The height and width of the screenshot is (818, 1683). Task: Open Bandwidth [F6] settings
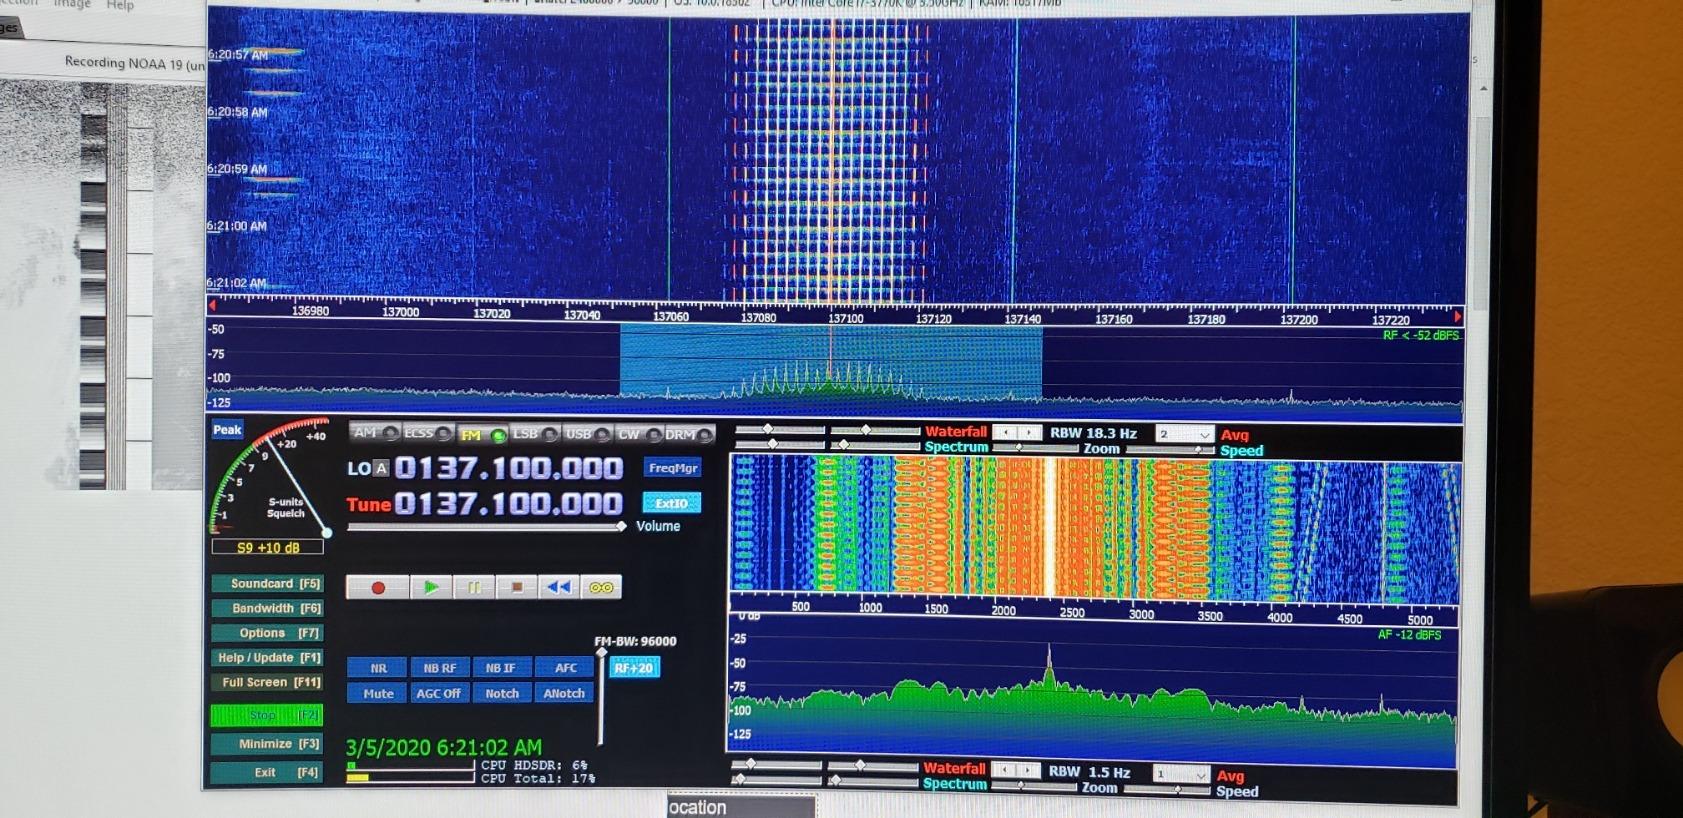click(x=266, y=608)
